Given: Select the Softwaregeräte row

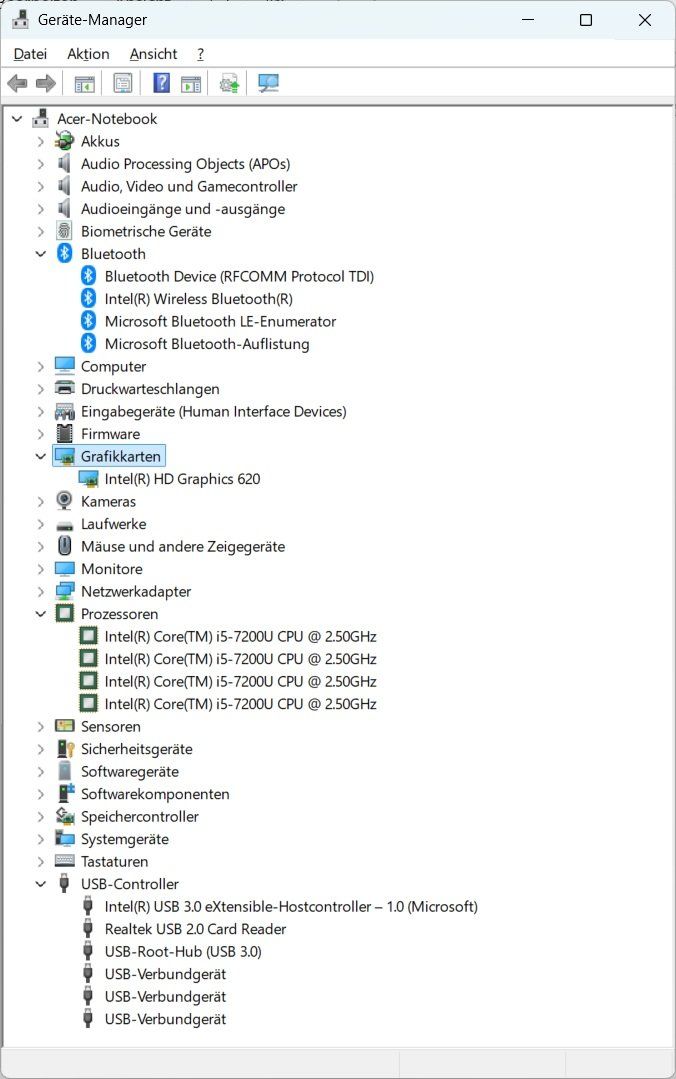Looking at the screenshot, I should click(x=129, y=771).
